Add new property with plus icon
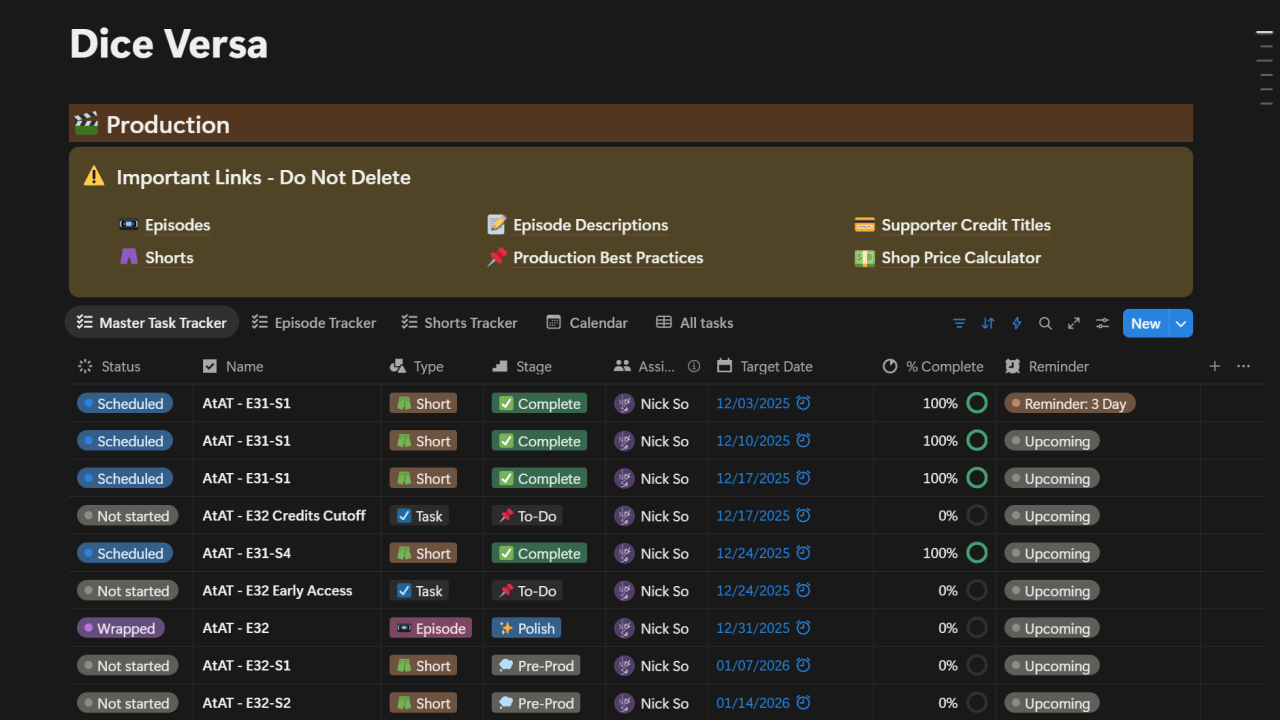Screen dimensions: 1280x720 (1215, 366)
